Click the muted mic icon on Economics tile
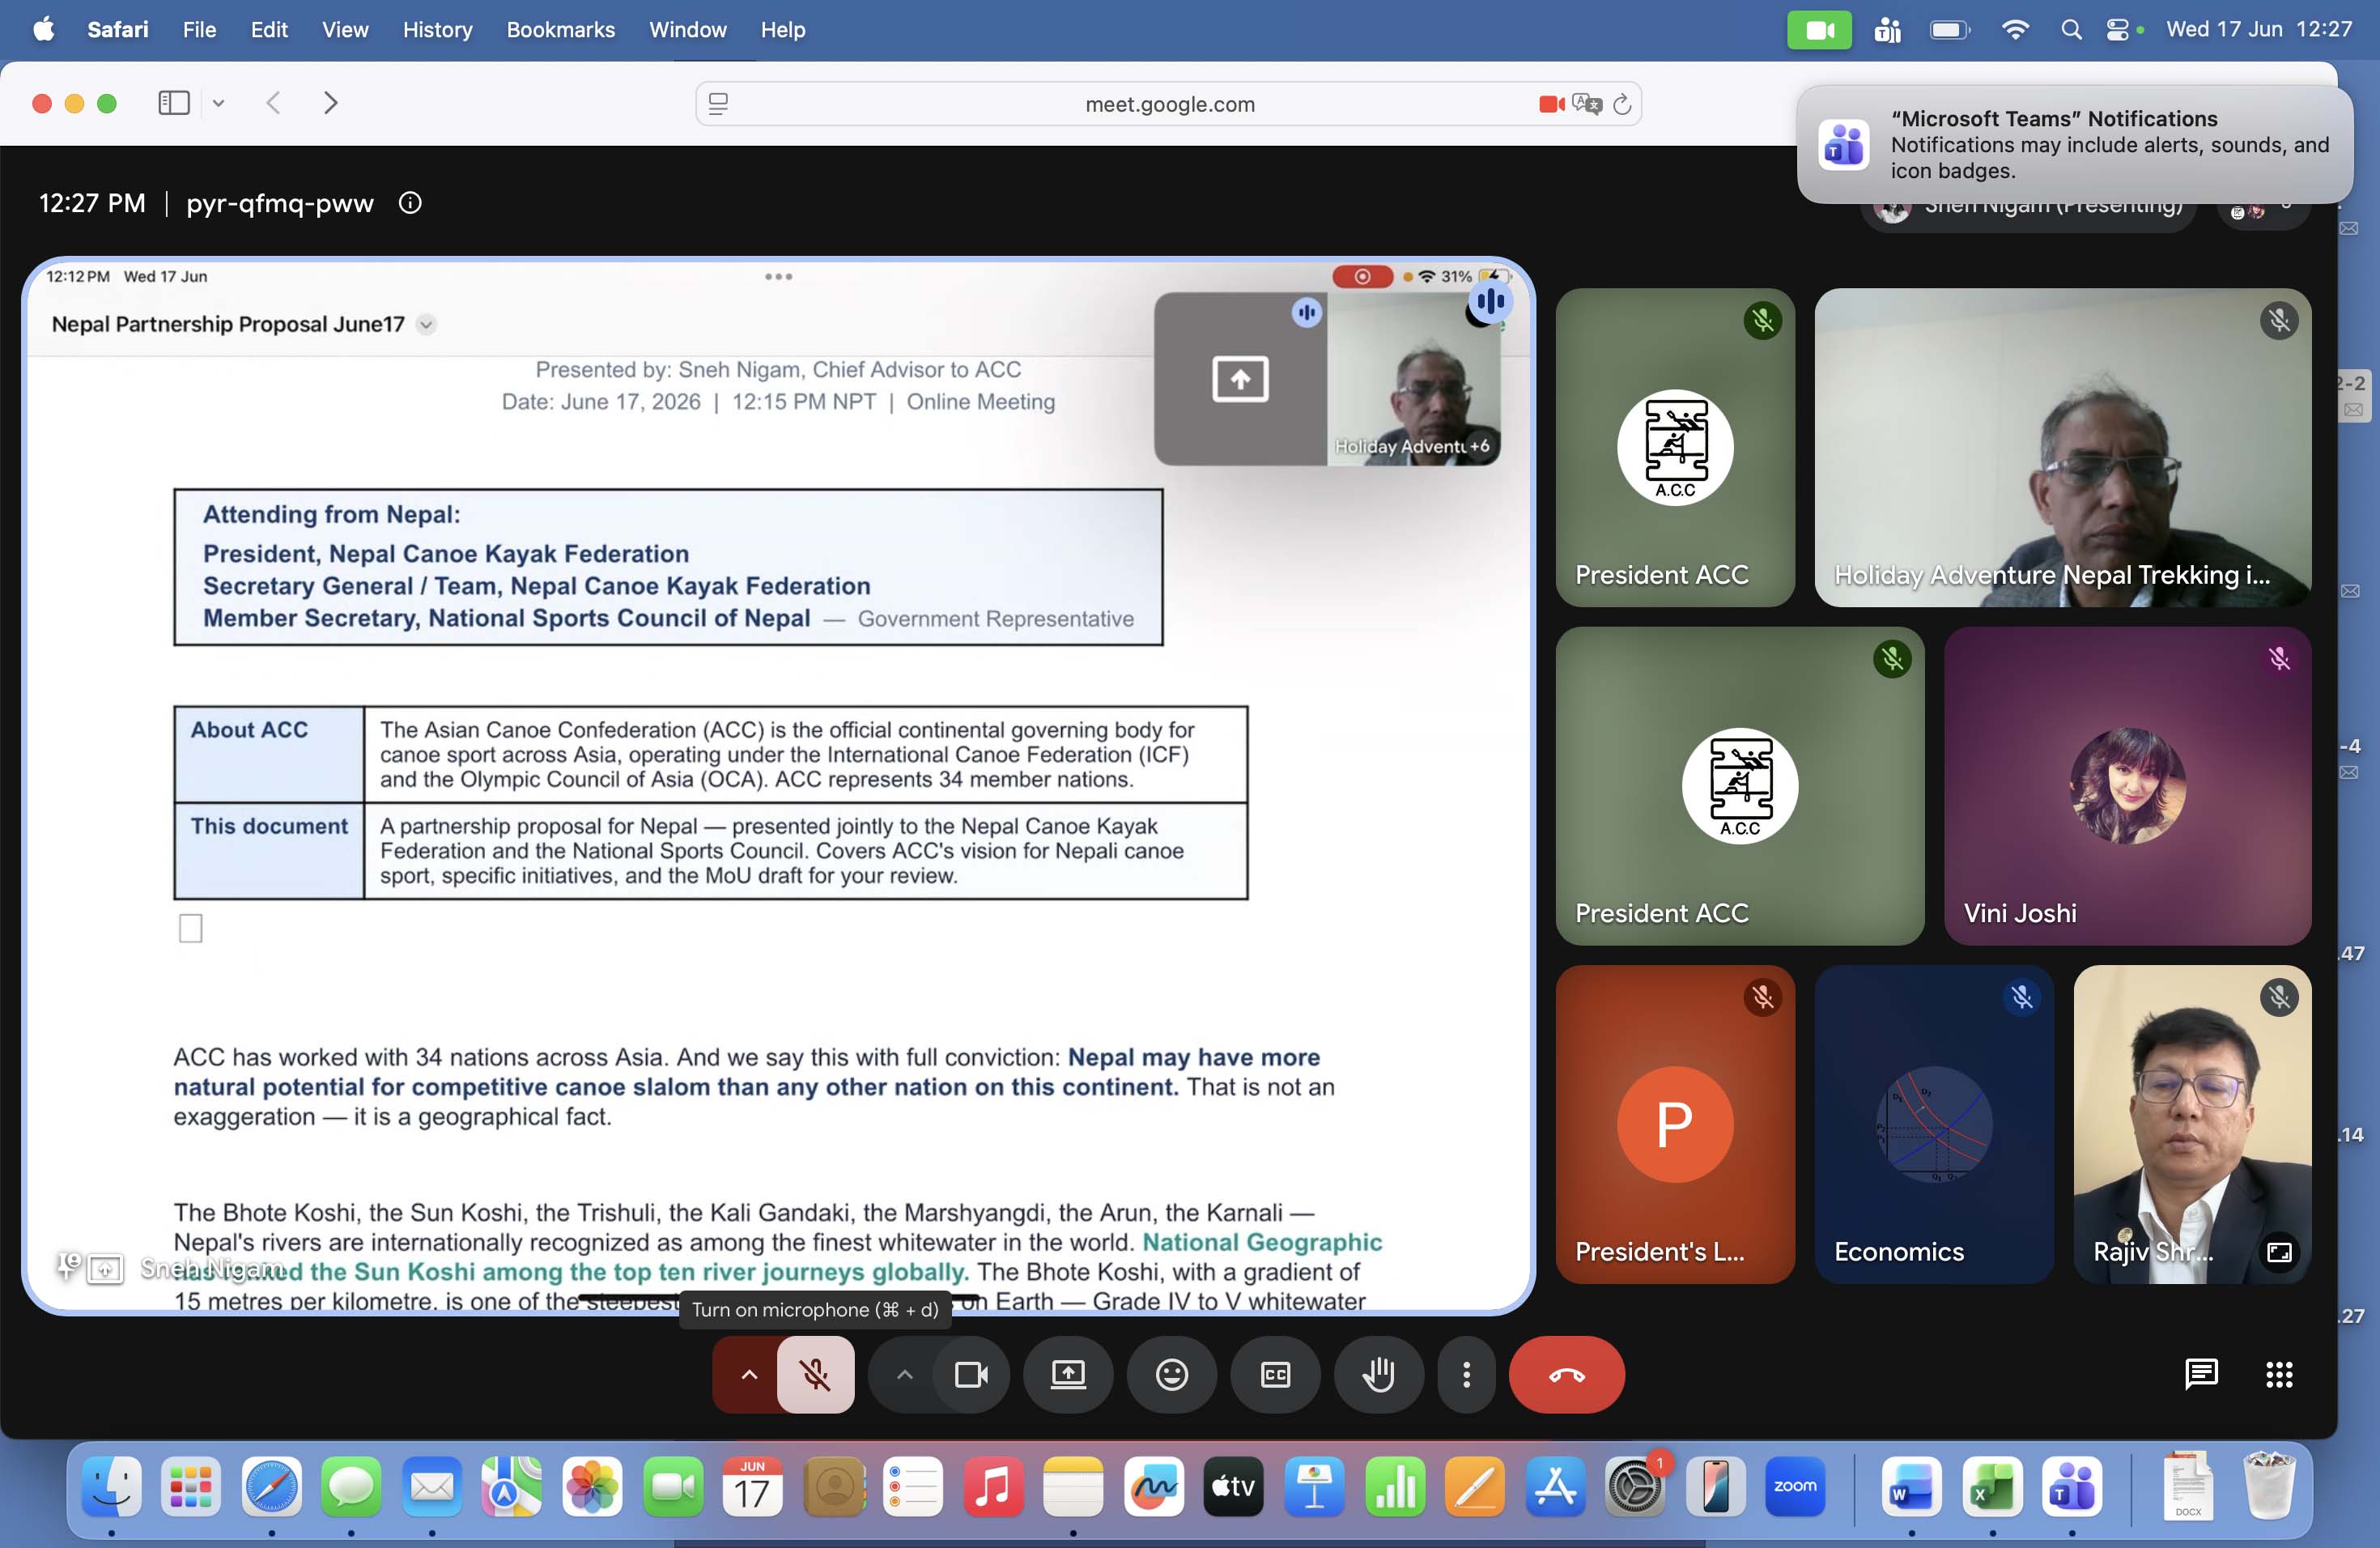The width and height of the screenshot is (2380, 1548). [2021, 997]
